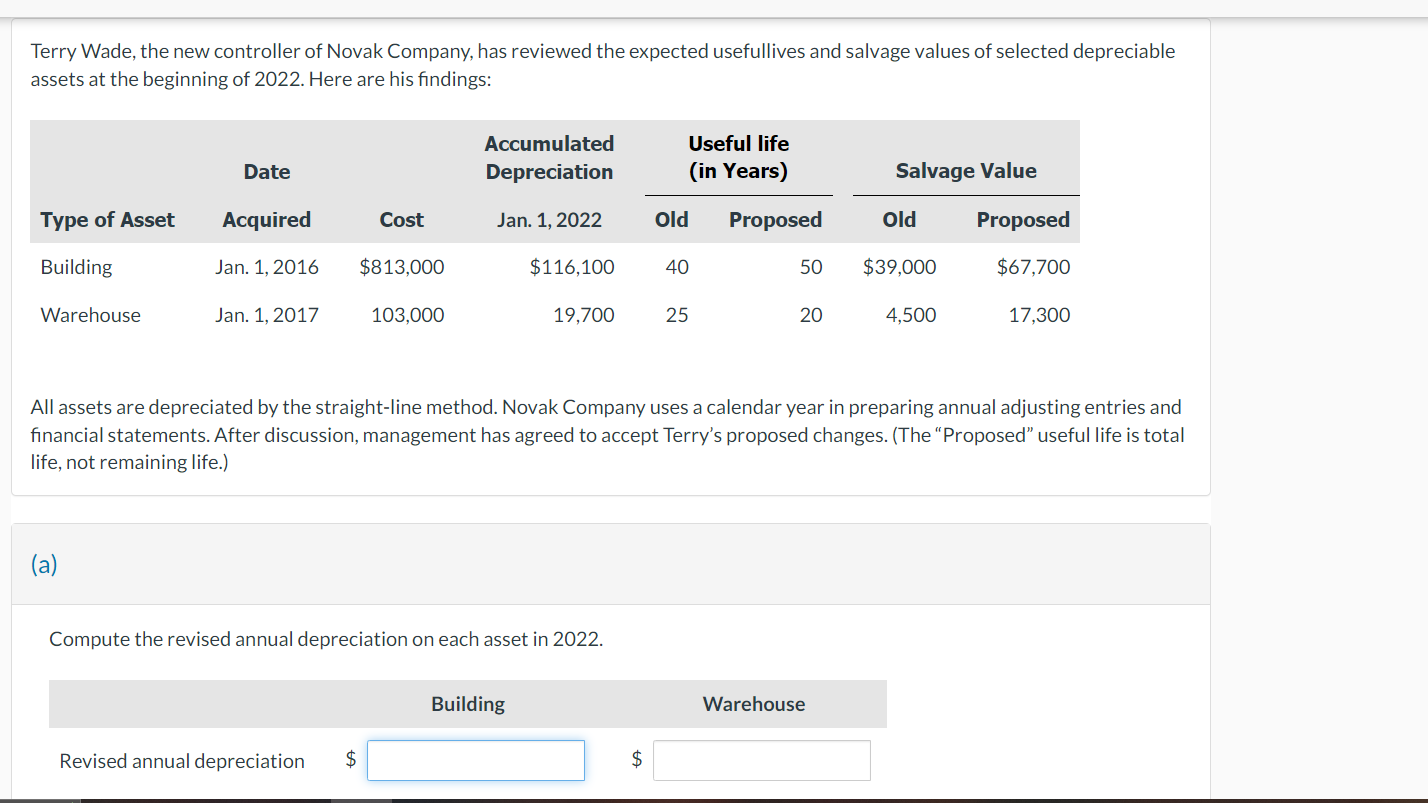
Task: Select the Warehouse label above the input
Action: (x=753, y=703)
